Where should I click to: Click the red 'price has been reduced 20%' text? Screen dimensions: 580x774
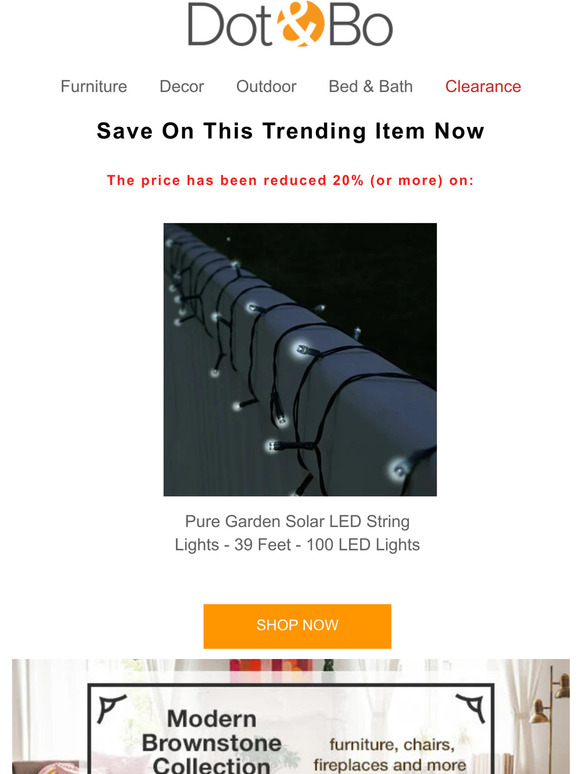click(x=290, y=180)
